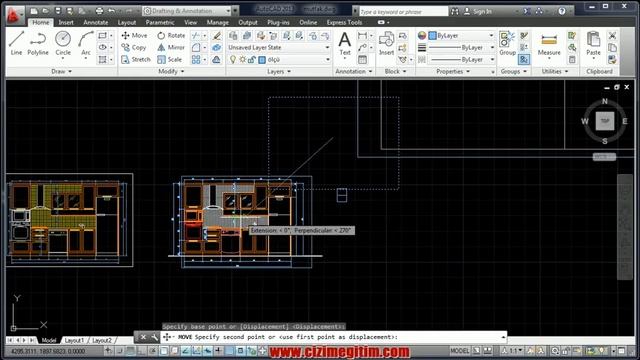
Task: Close the command line with X
Action: (143, 337)
